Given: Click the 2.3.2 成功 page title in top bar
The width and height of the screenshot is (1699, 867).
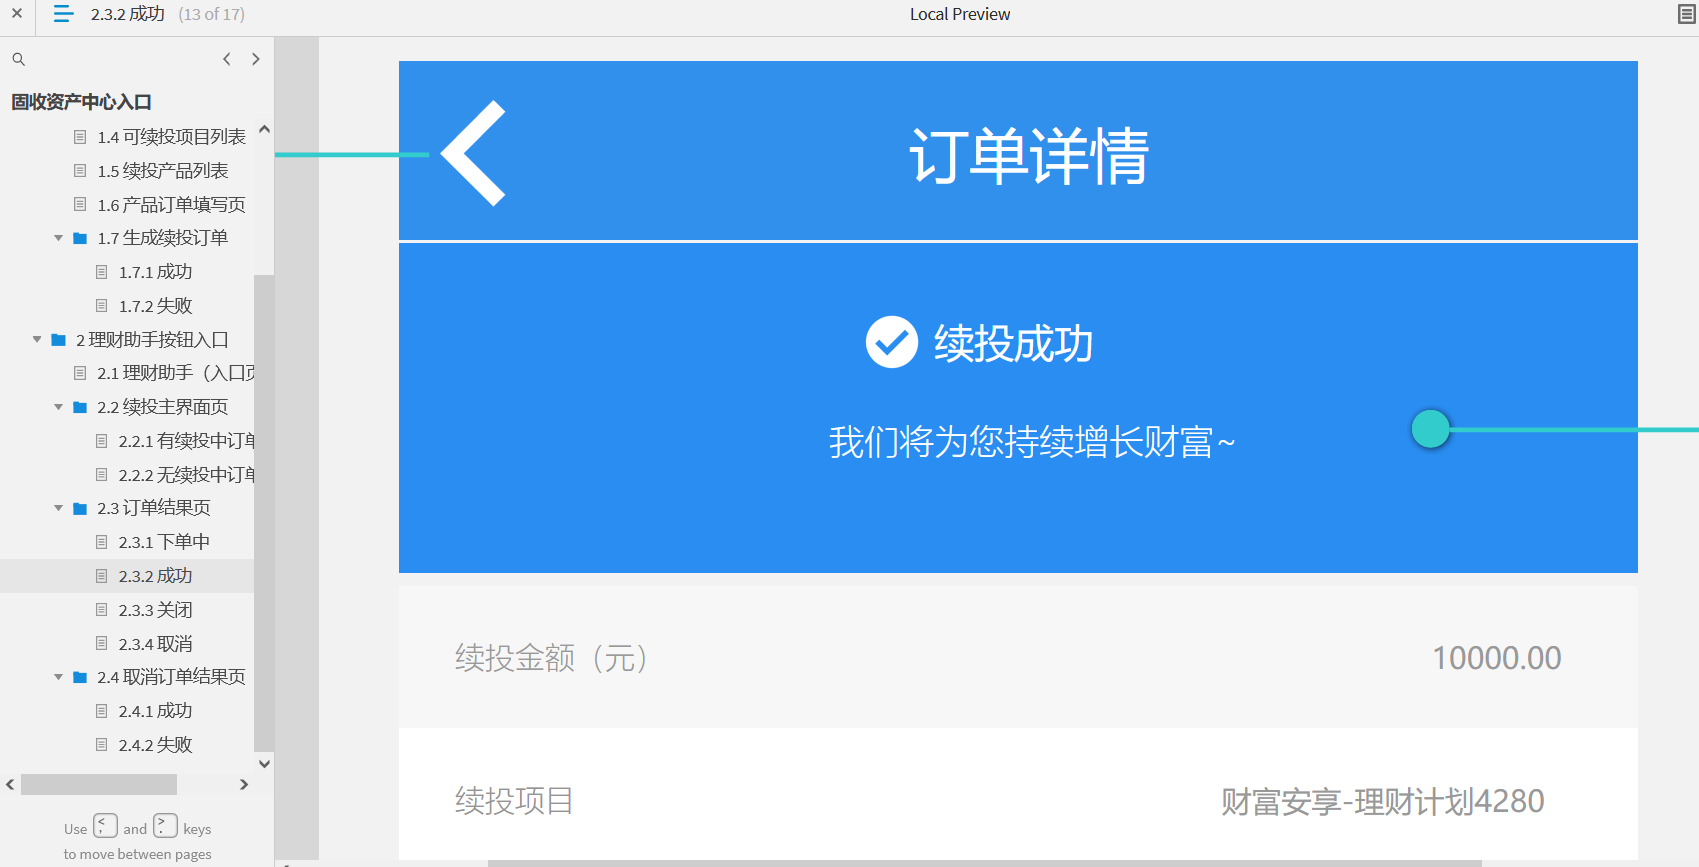Looking at the screenshot, I should click(x=128, y=14).
